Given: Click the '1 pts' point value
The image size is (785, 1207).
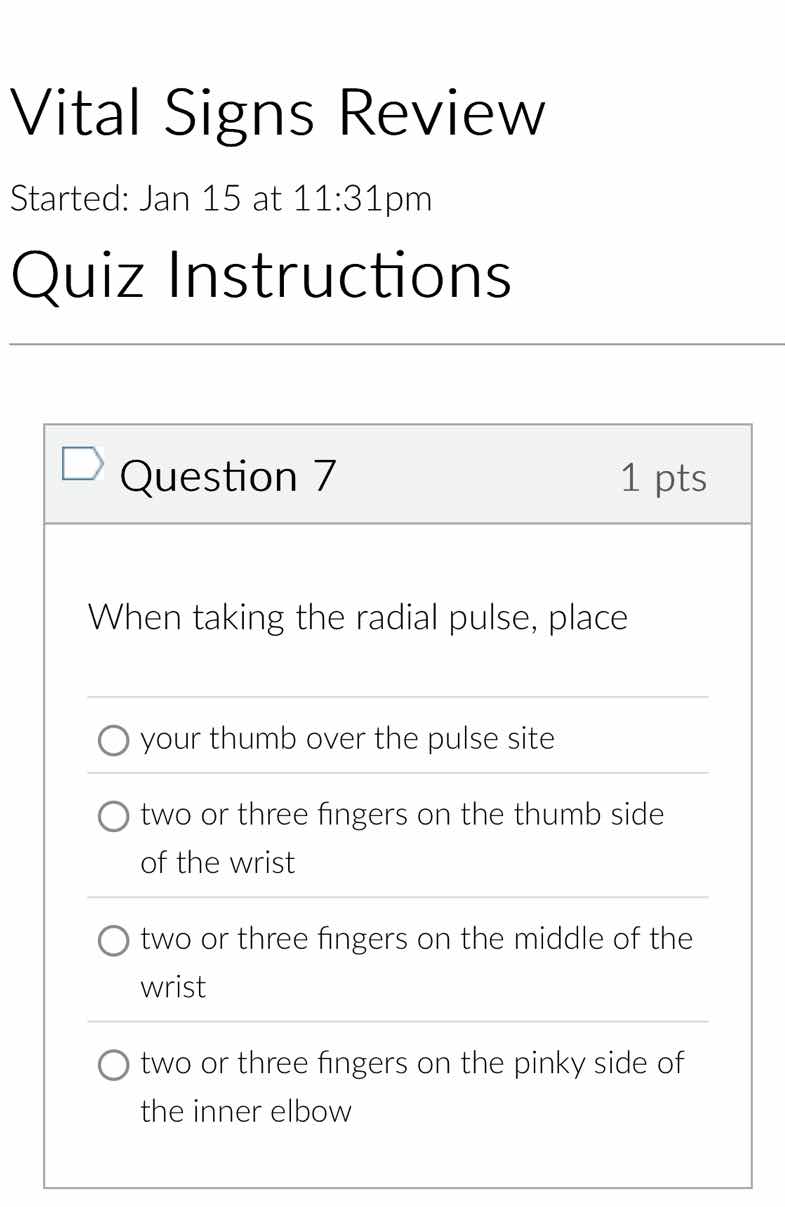Looking at the screenshot, I should (x=664, y=477).
